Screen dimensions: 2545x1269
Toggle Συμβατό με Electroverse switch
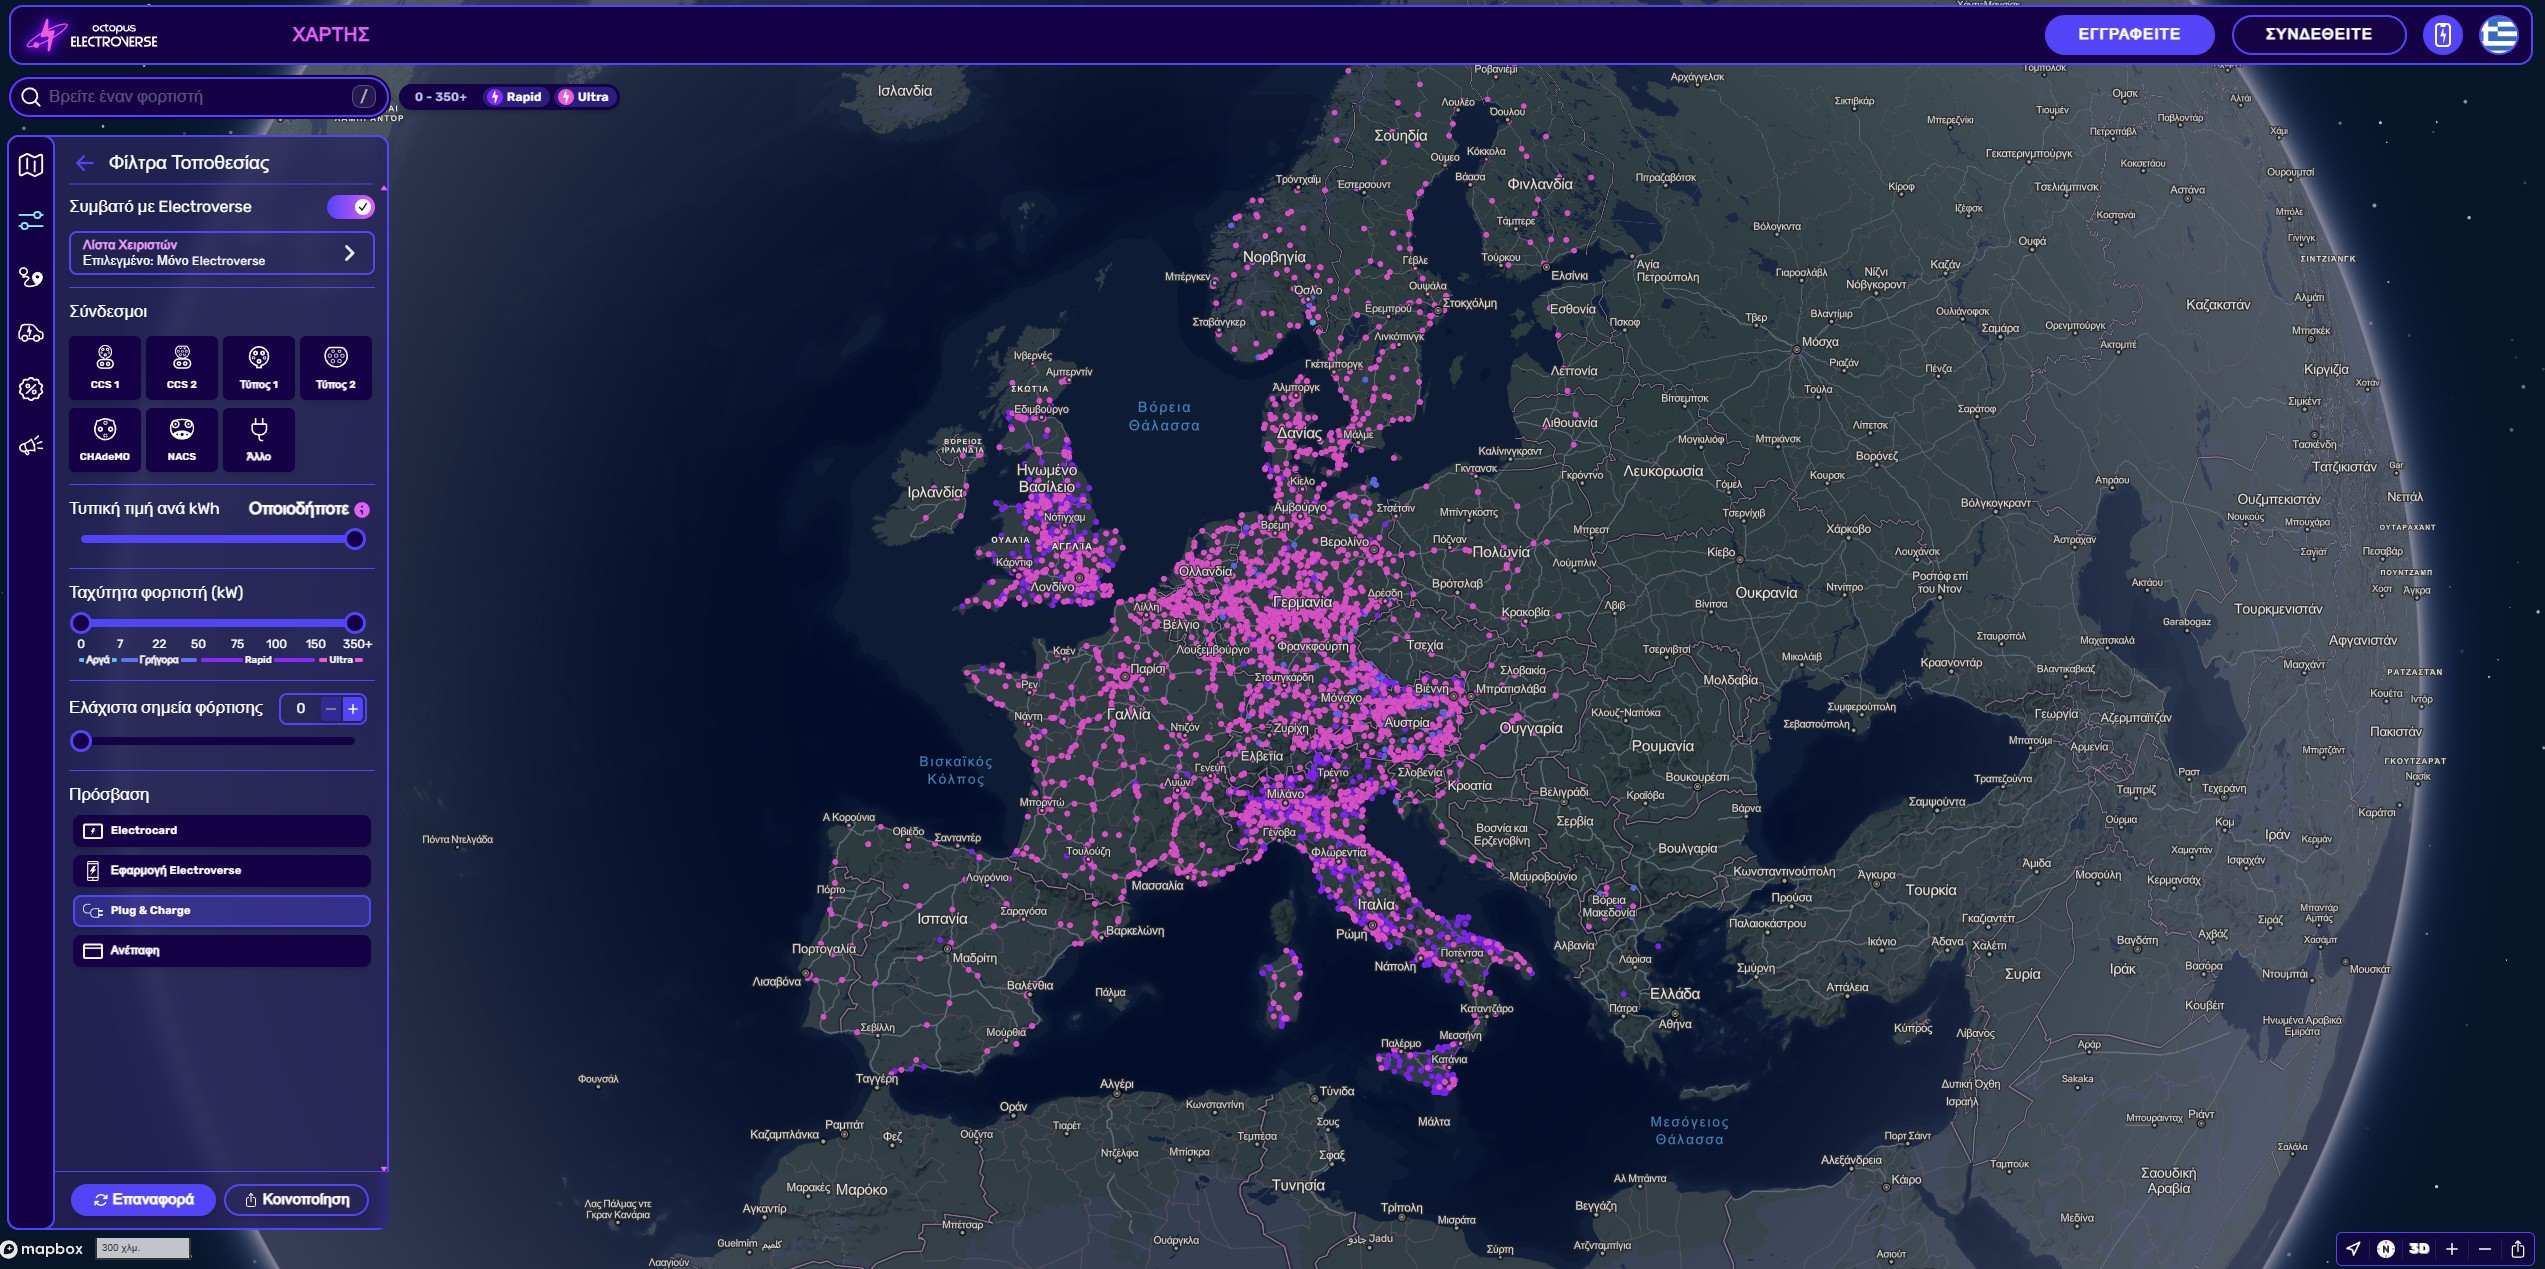[x=350, y=207]
